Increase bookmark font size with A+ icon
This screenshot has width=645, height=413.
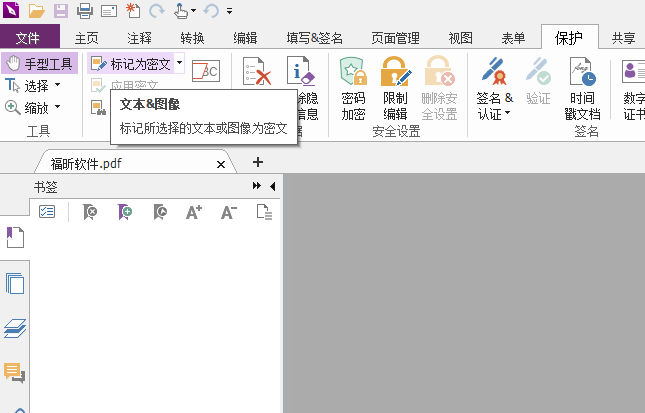[x=194, y=212]
